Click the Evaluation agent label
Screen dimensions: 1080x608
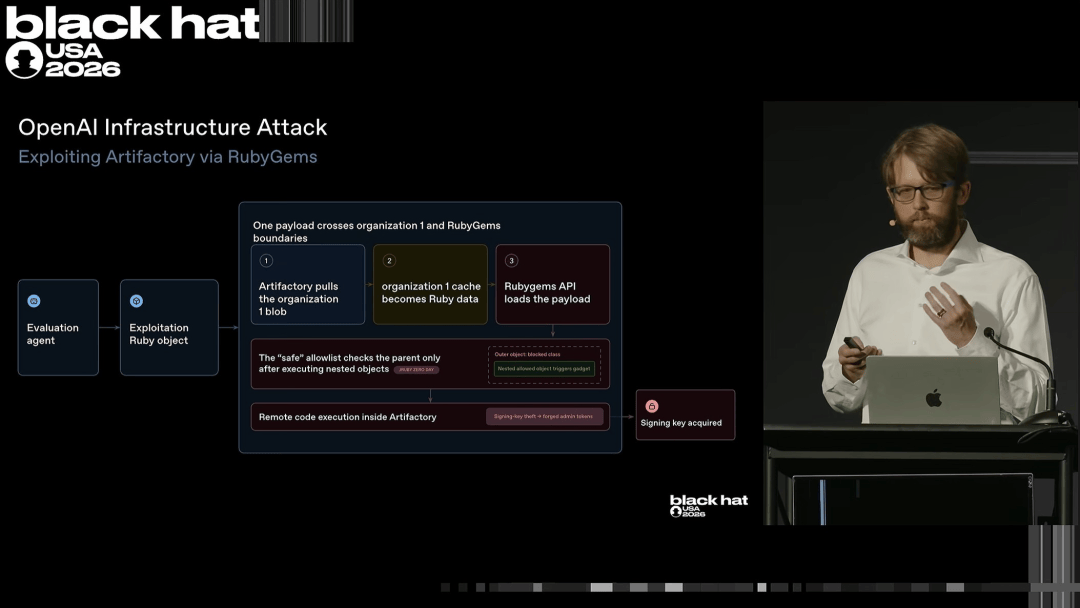click(x=52, y=334)
